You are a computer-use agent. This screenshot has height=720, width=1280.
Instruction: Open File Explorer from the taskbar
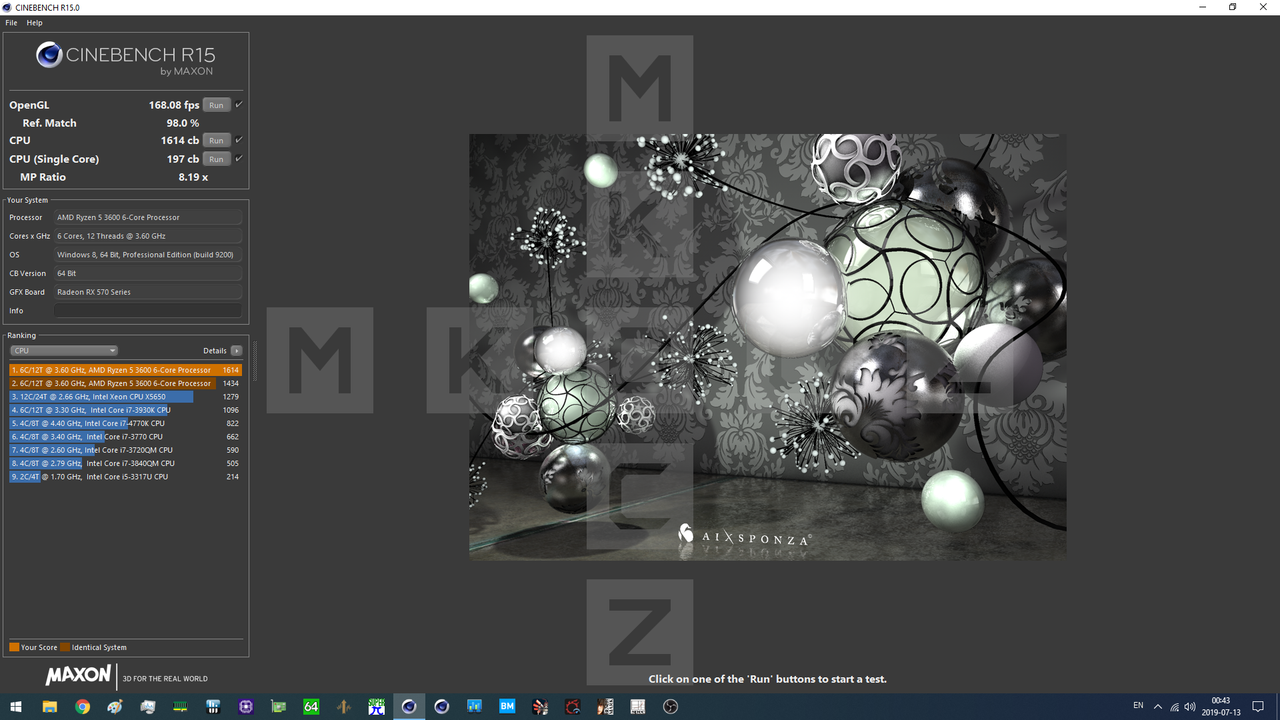point(49,706)
